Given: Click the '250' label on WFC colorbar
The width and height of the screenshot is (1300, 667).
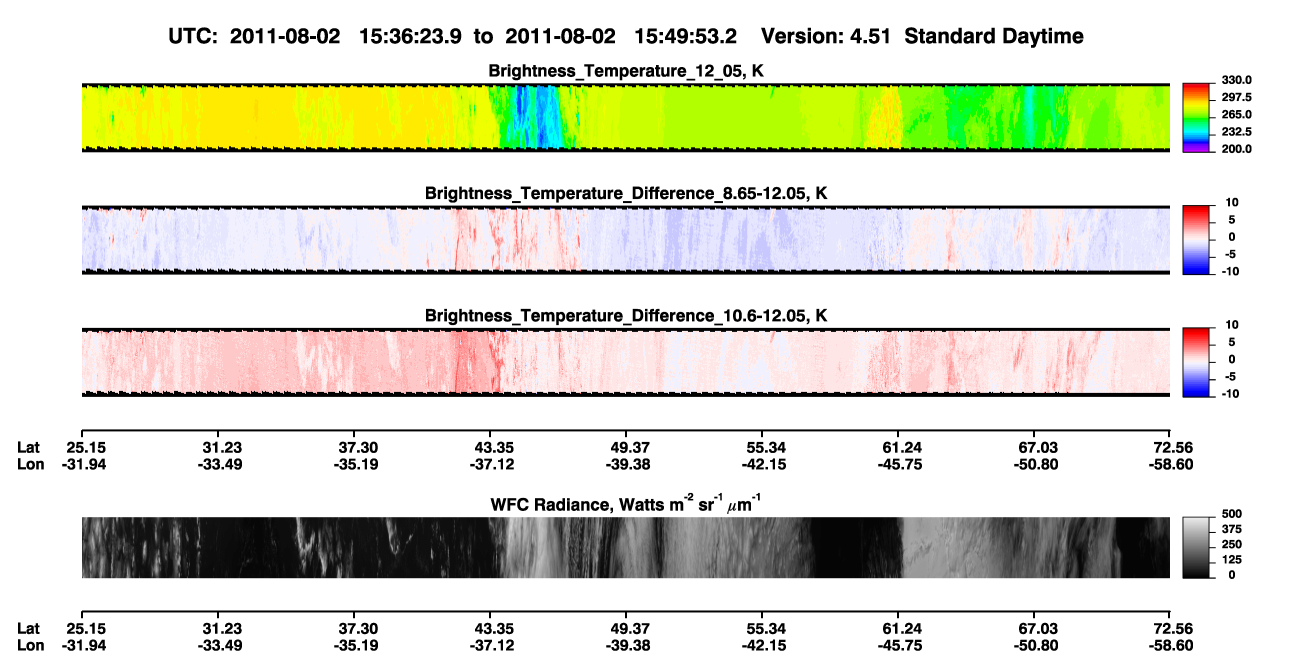Looking at the screenshot, I should (1230, 544).
